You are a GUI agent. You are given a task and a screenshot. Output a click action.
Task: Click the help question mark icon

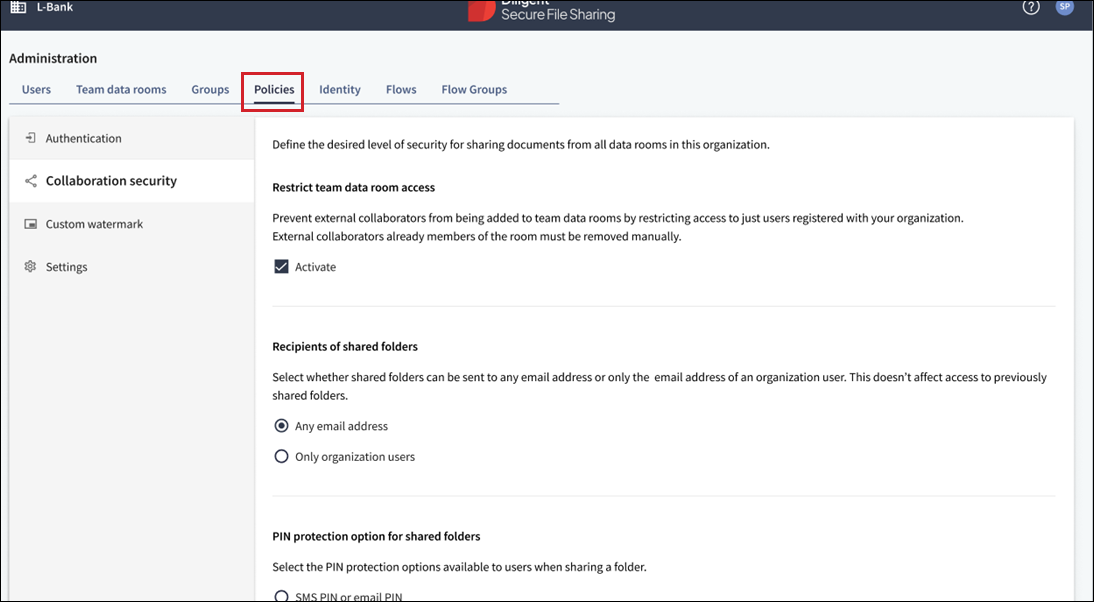(x=1031, y=8)
